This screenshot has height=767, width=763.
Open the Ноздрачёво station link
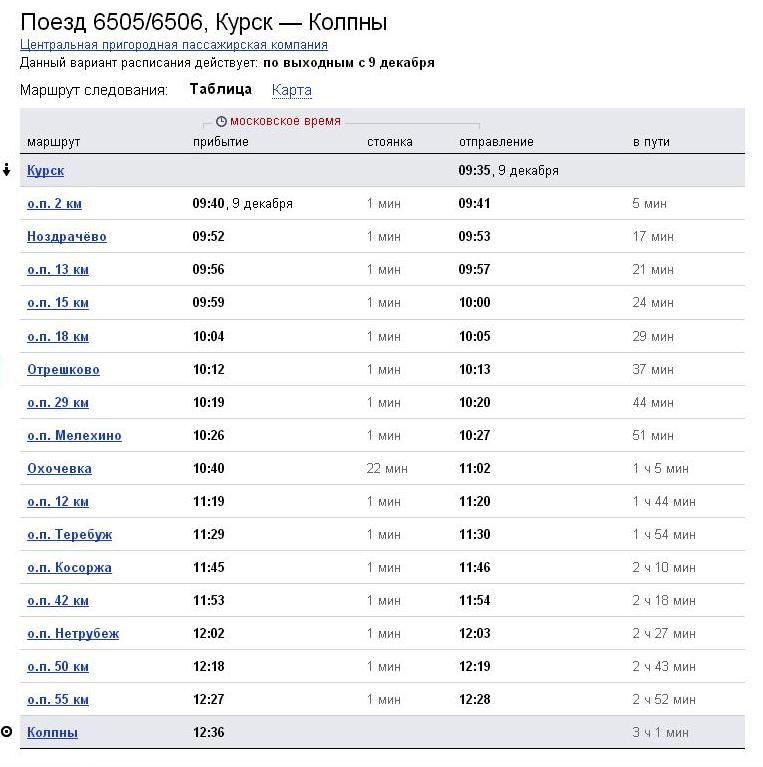pos(66,237)
